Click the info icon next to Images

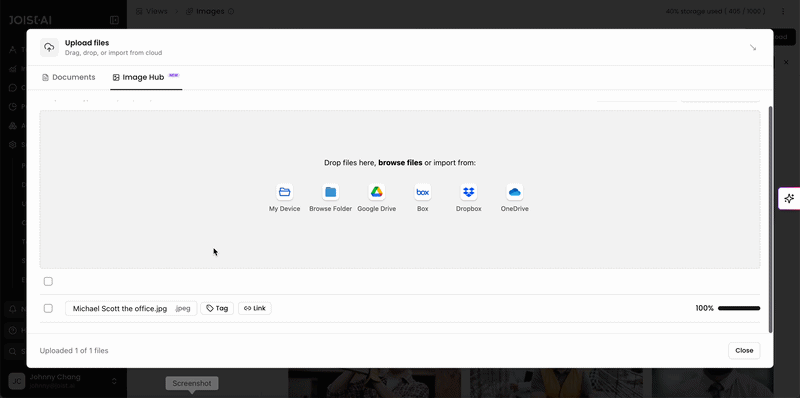[x=231, y=11]
